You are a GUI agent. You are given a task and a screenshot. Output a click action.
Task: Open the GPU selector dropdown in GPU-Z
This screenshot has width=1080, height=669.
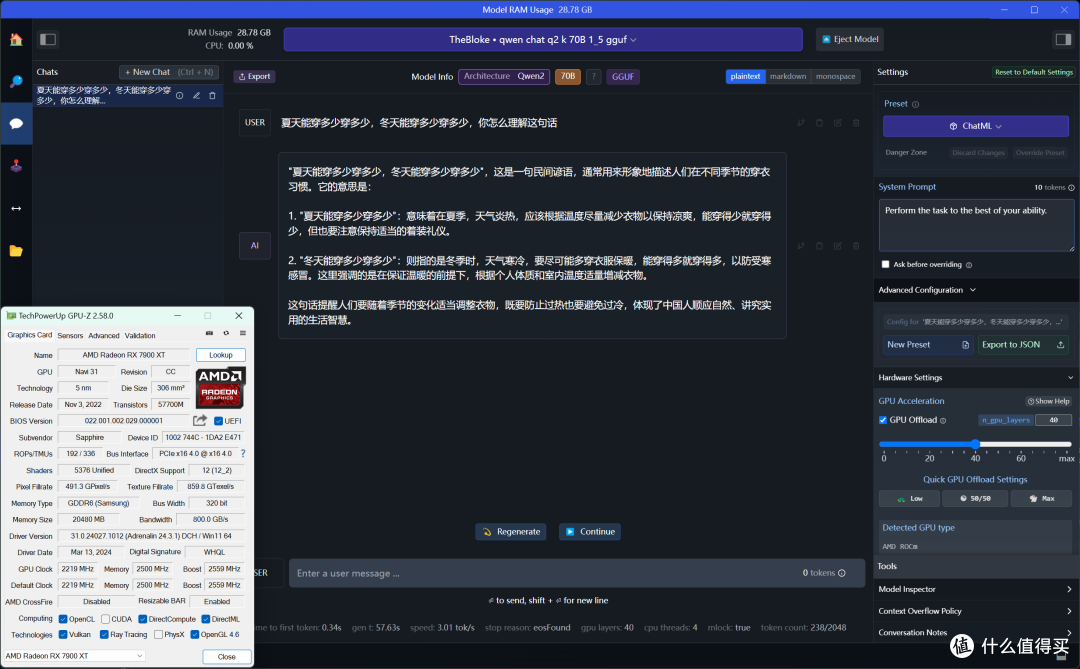coord(74,656)
